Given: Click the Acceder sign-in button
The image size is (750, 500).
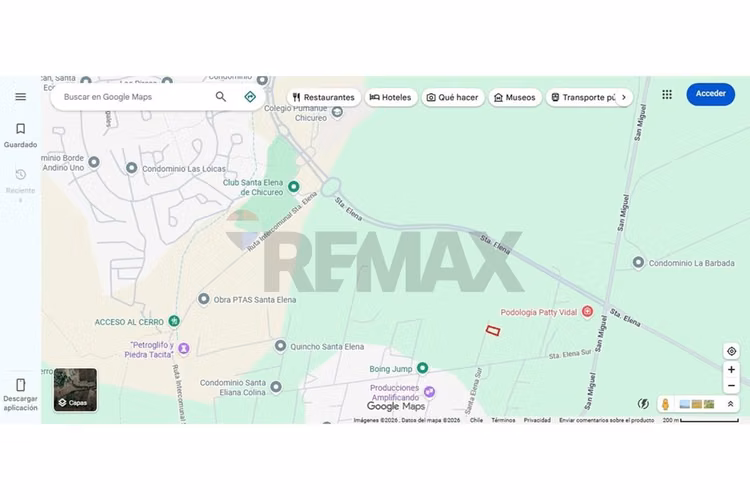Looking at the screenshot, I should (710, 94).
